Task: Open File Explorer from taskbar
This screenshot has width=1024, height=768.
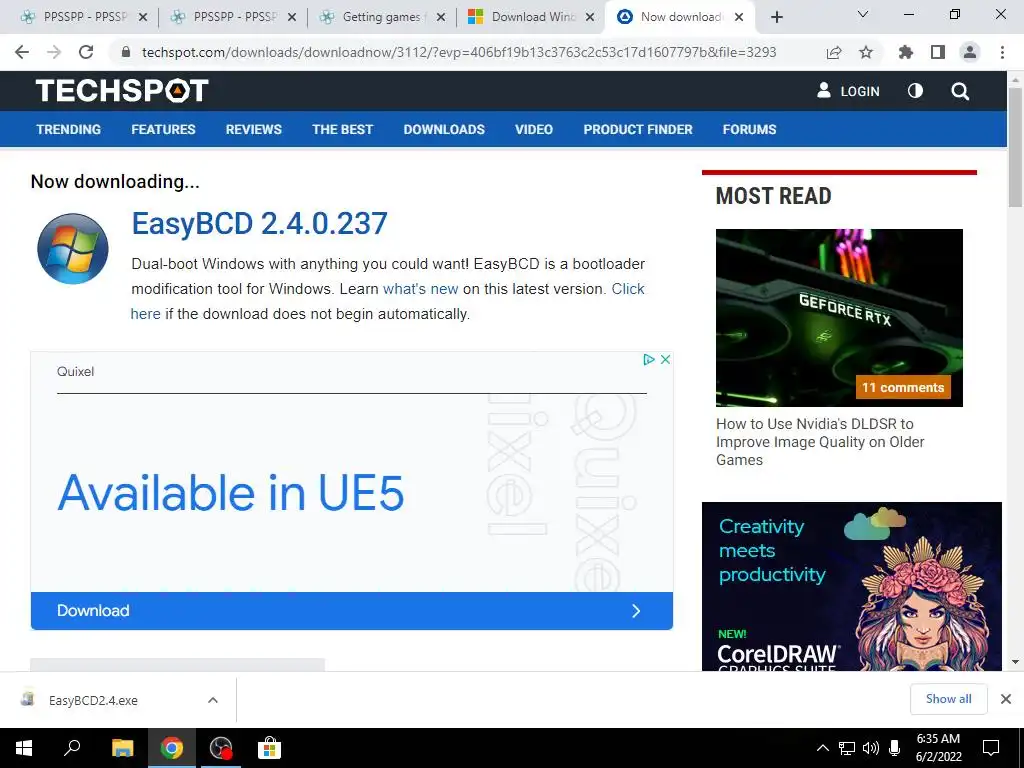Action: tap(122, 748)
